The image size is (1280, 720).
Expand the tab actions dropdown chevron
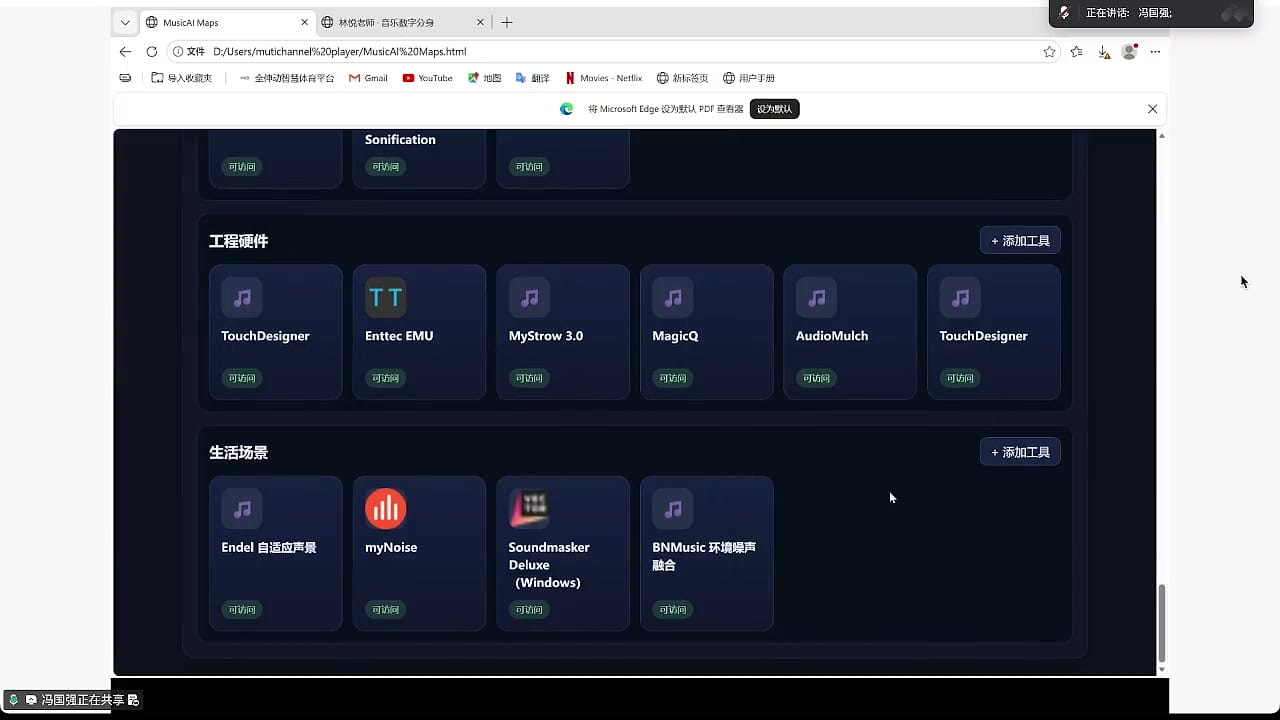pyautogui.click(x=125, y=22)
